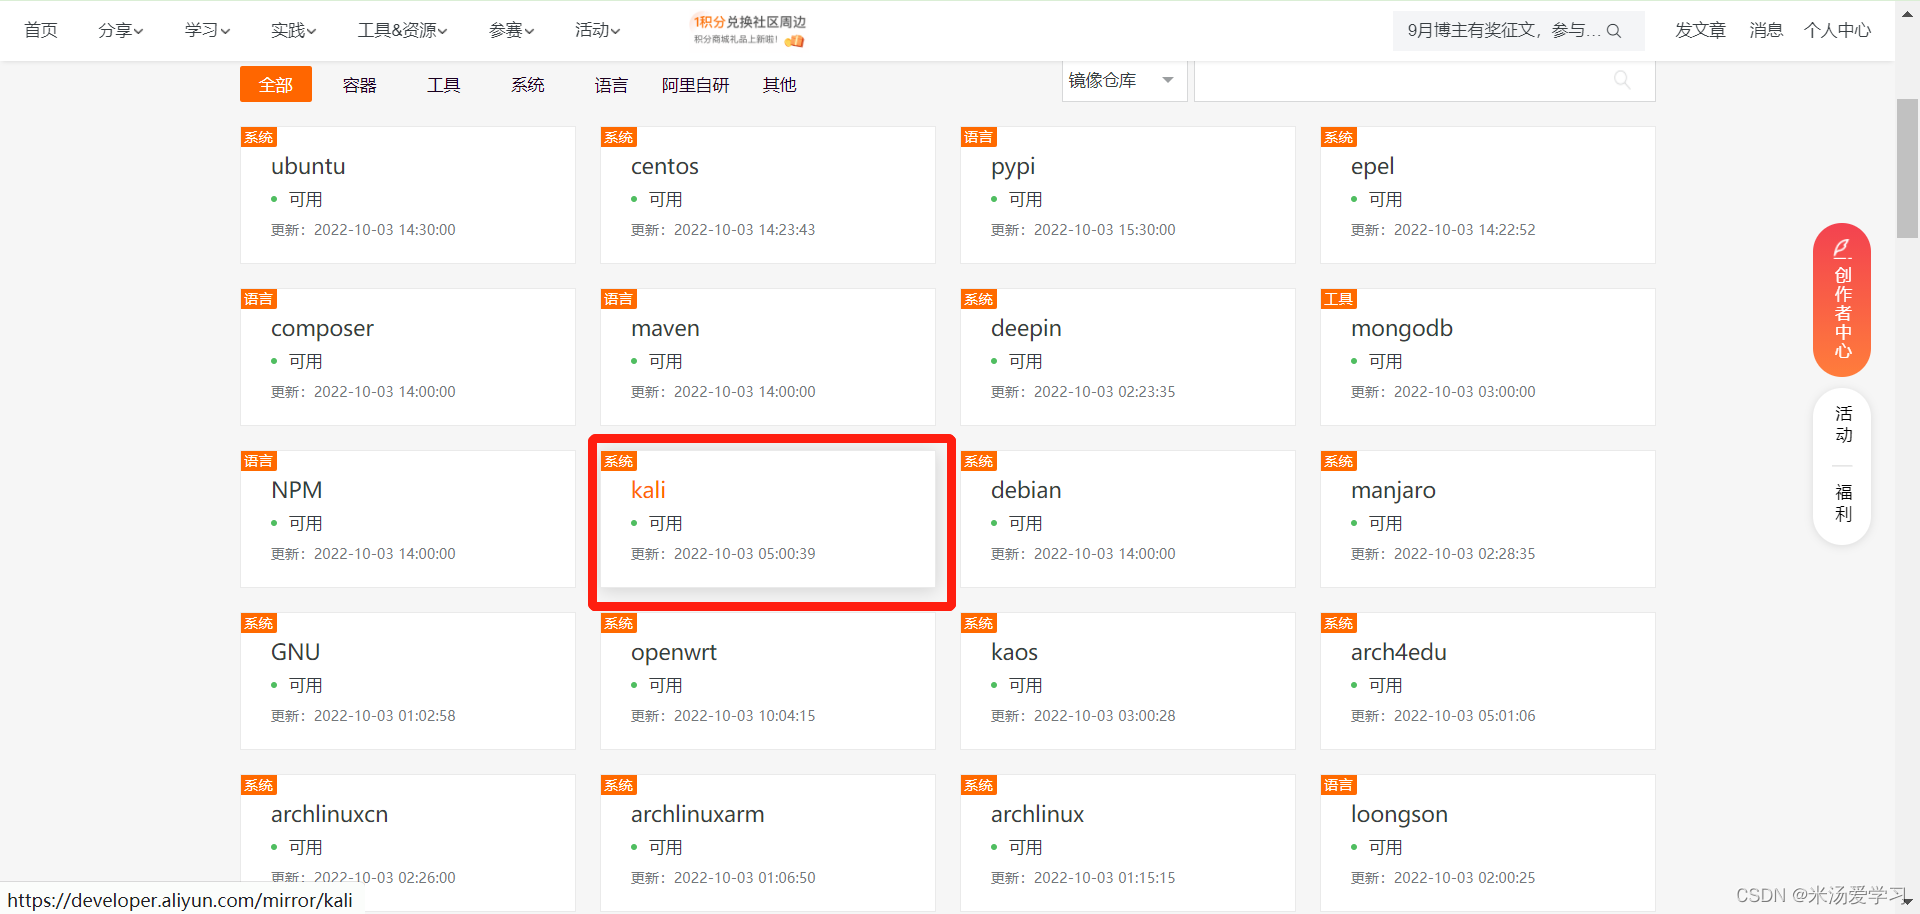
Task: Open the deepin mirror card
Action: pos(1128,357)
